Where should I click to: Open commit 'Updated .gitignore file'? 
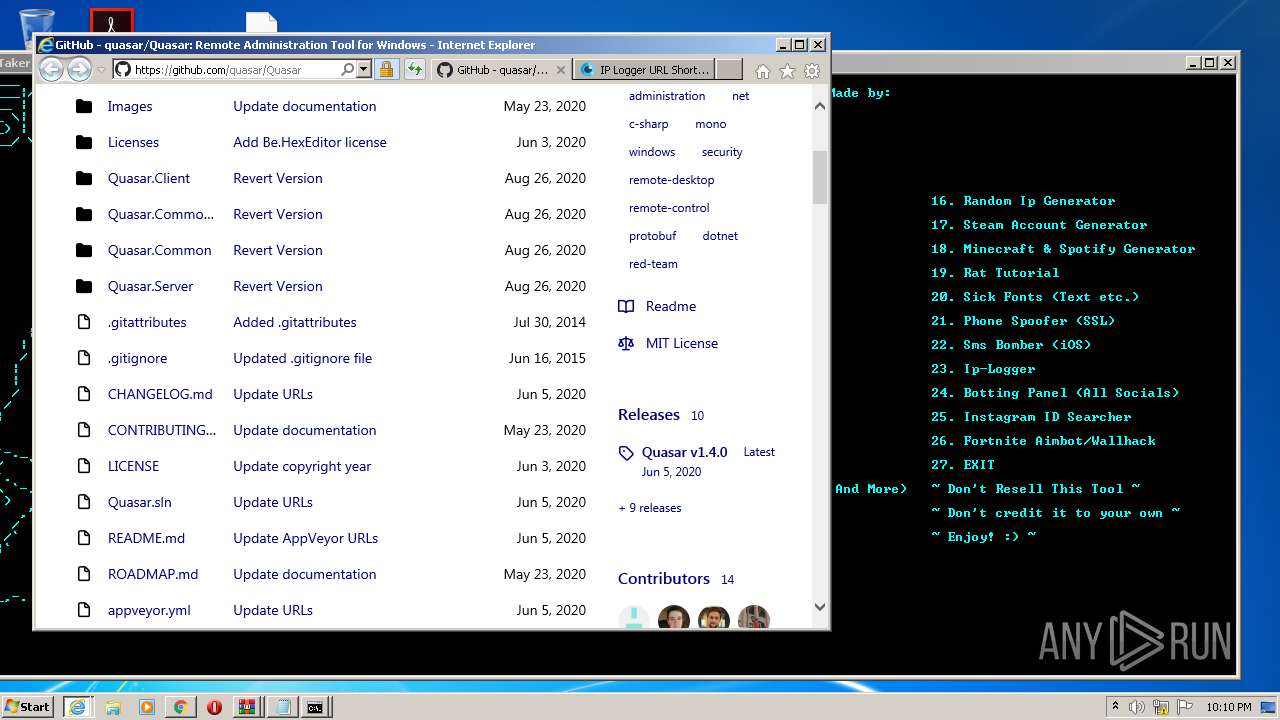click(x=302, y=358)
